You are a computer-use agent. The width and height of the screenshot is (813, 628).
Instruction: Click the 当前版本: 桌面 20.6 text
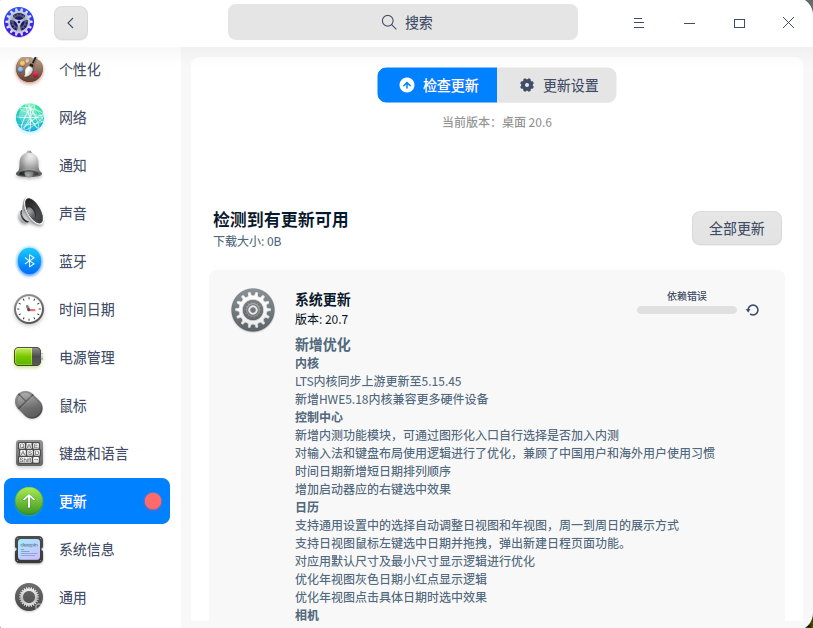[x=497, y=122]
